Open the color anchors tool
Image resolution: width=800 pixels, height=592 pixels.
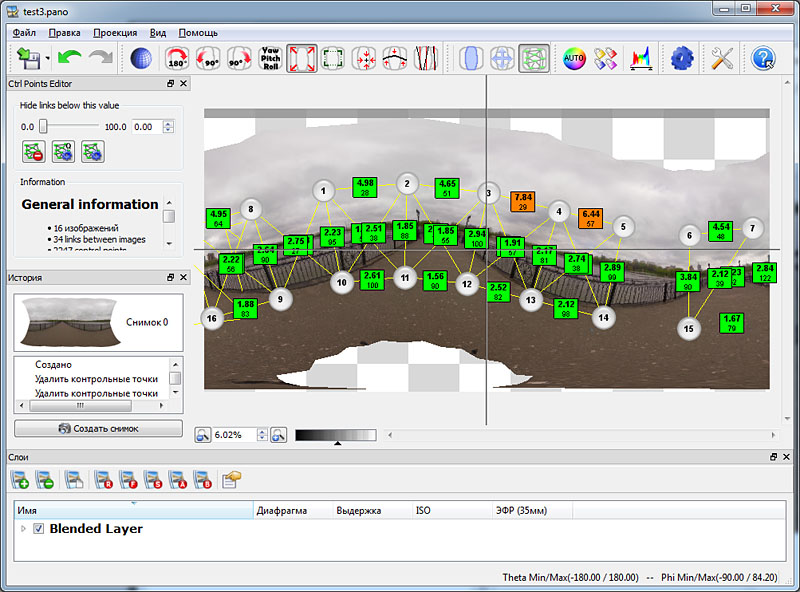606,58
